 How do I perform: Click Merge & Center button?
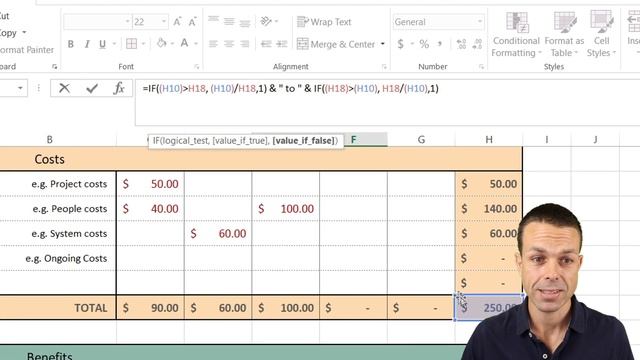(336, 44)
